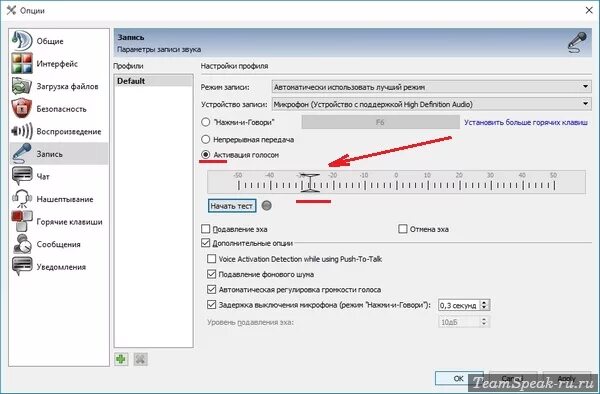Click the Интерфейс colored squares icon
This screenshot has width=600, height=394.
point(22,63)
